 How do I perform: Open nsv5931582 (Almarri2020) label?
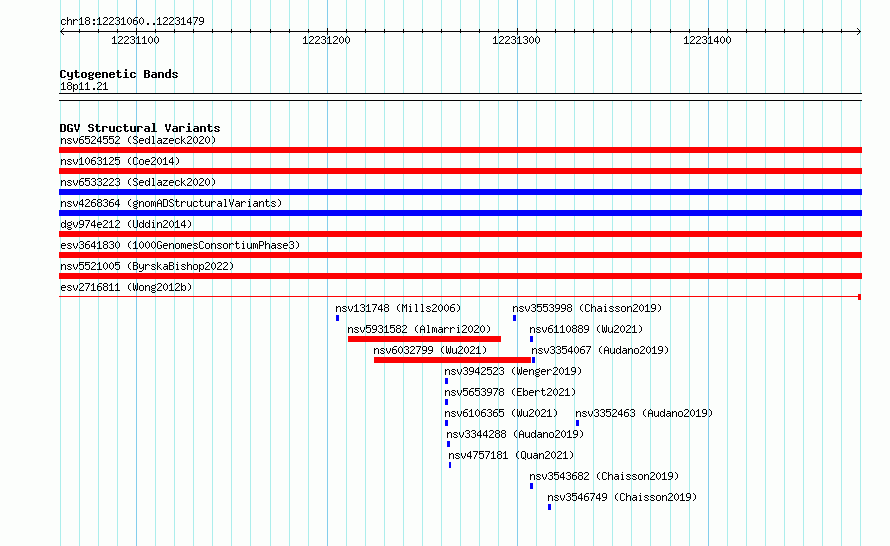tap(419, 329)
